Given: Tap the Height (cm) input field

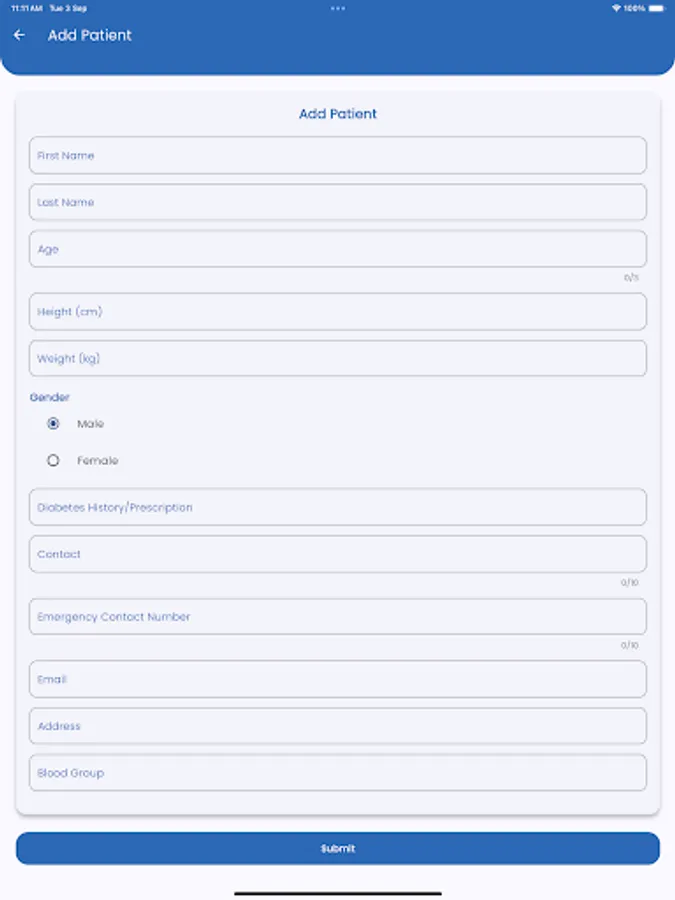Looking at the screenshot, I should pos(337,311).
